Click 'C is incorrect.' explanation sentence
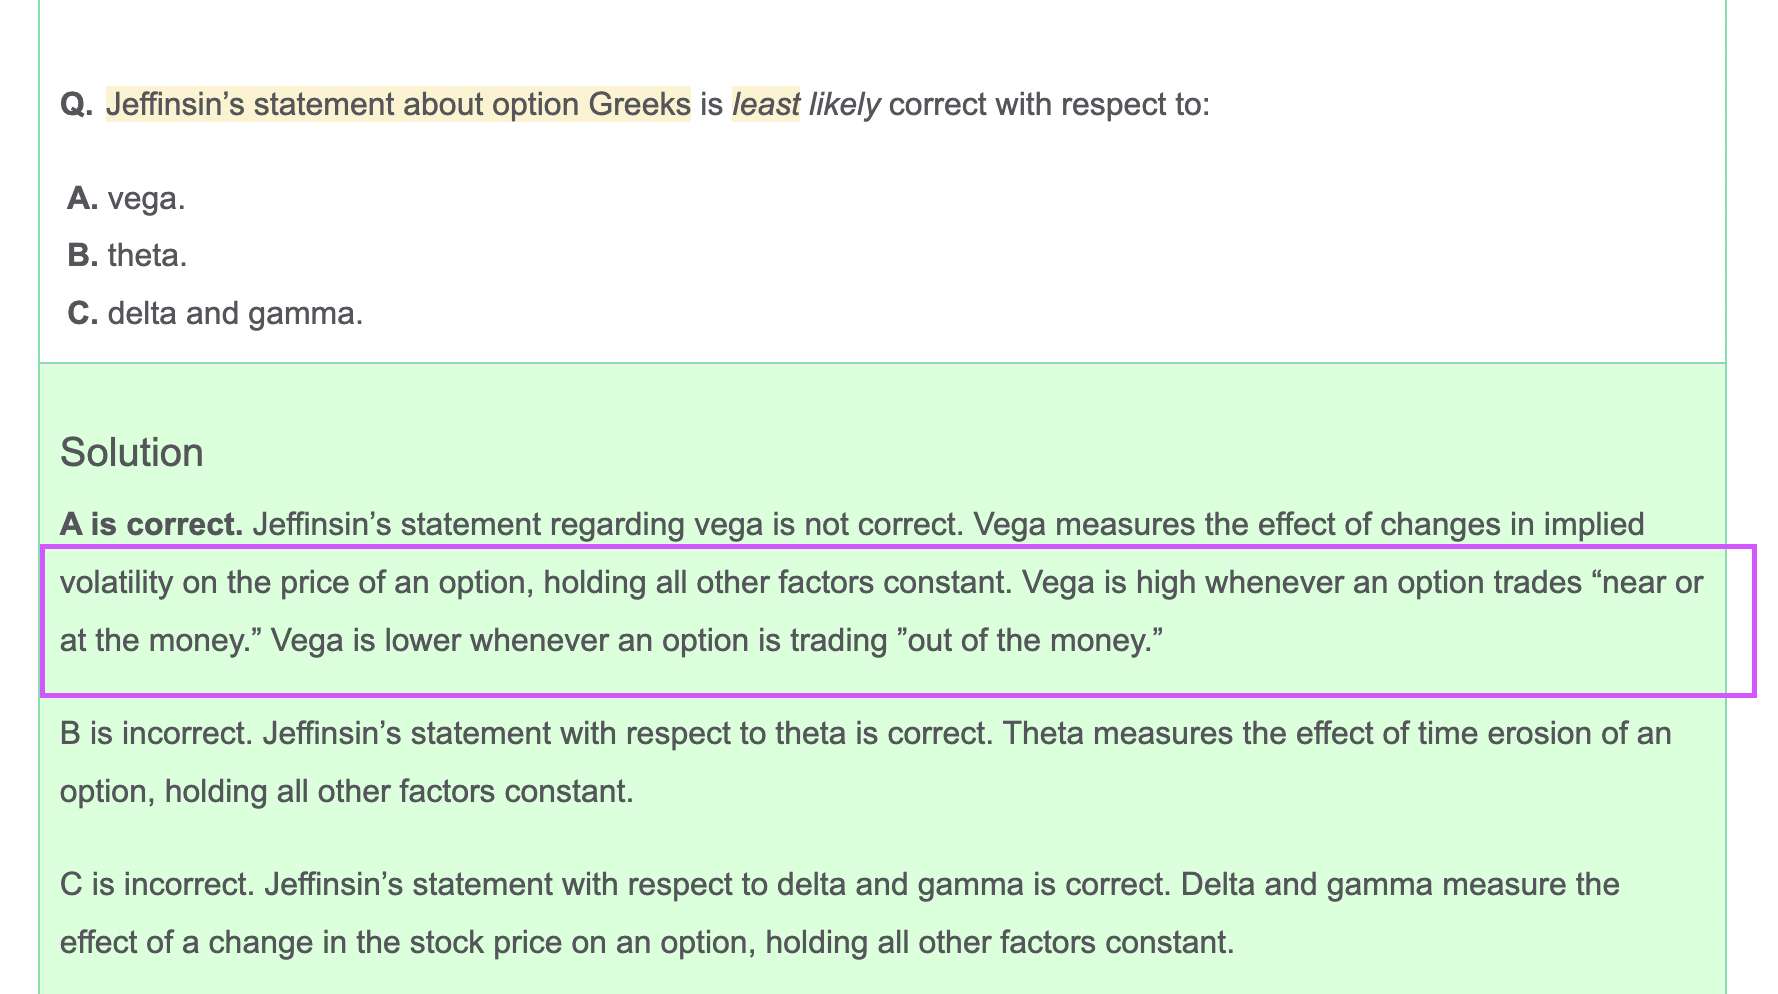This screenshot has height=994, width=1778. tap(157, 885)
